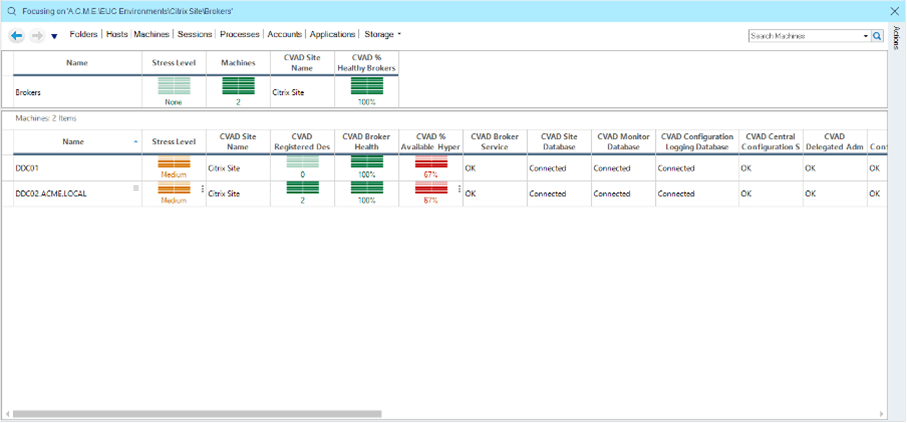Sort machines by Stress Level header
Image resolution: width=907 pixels, height=423 pixels.
point(174,142)
